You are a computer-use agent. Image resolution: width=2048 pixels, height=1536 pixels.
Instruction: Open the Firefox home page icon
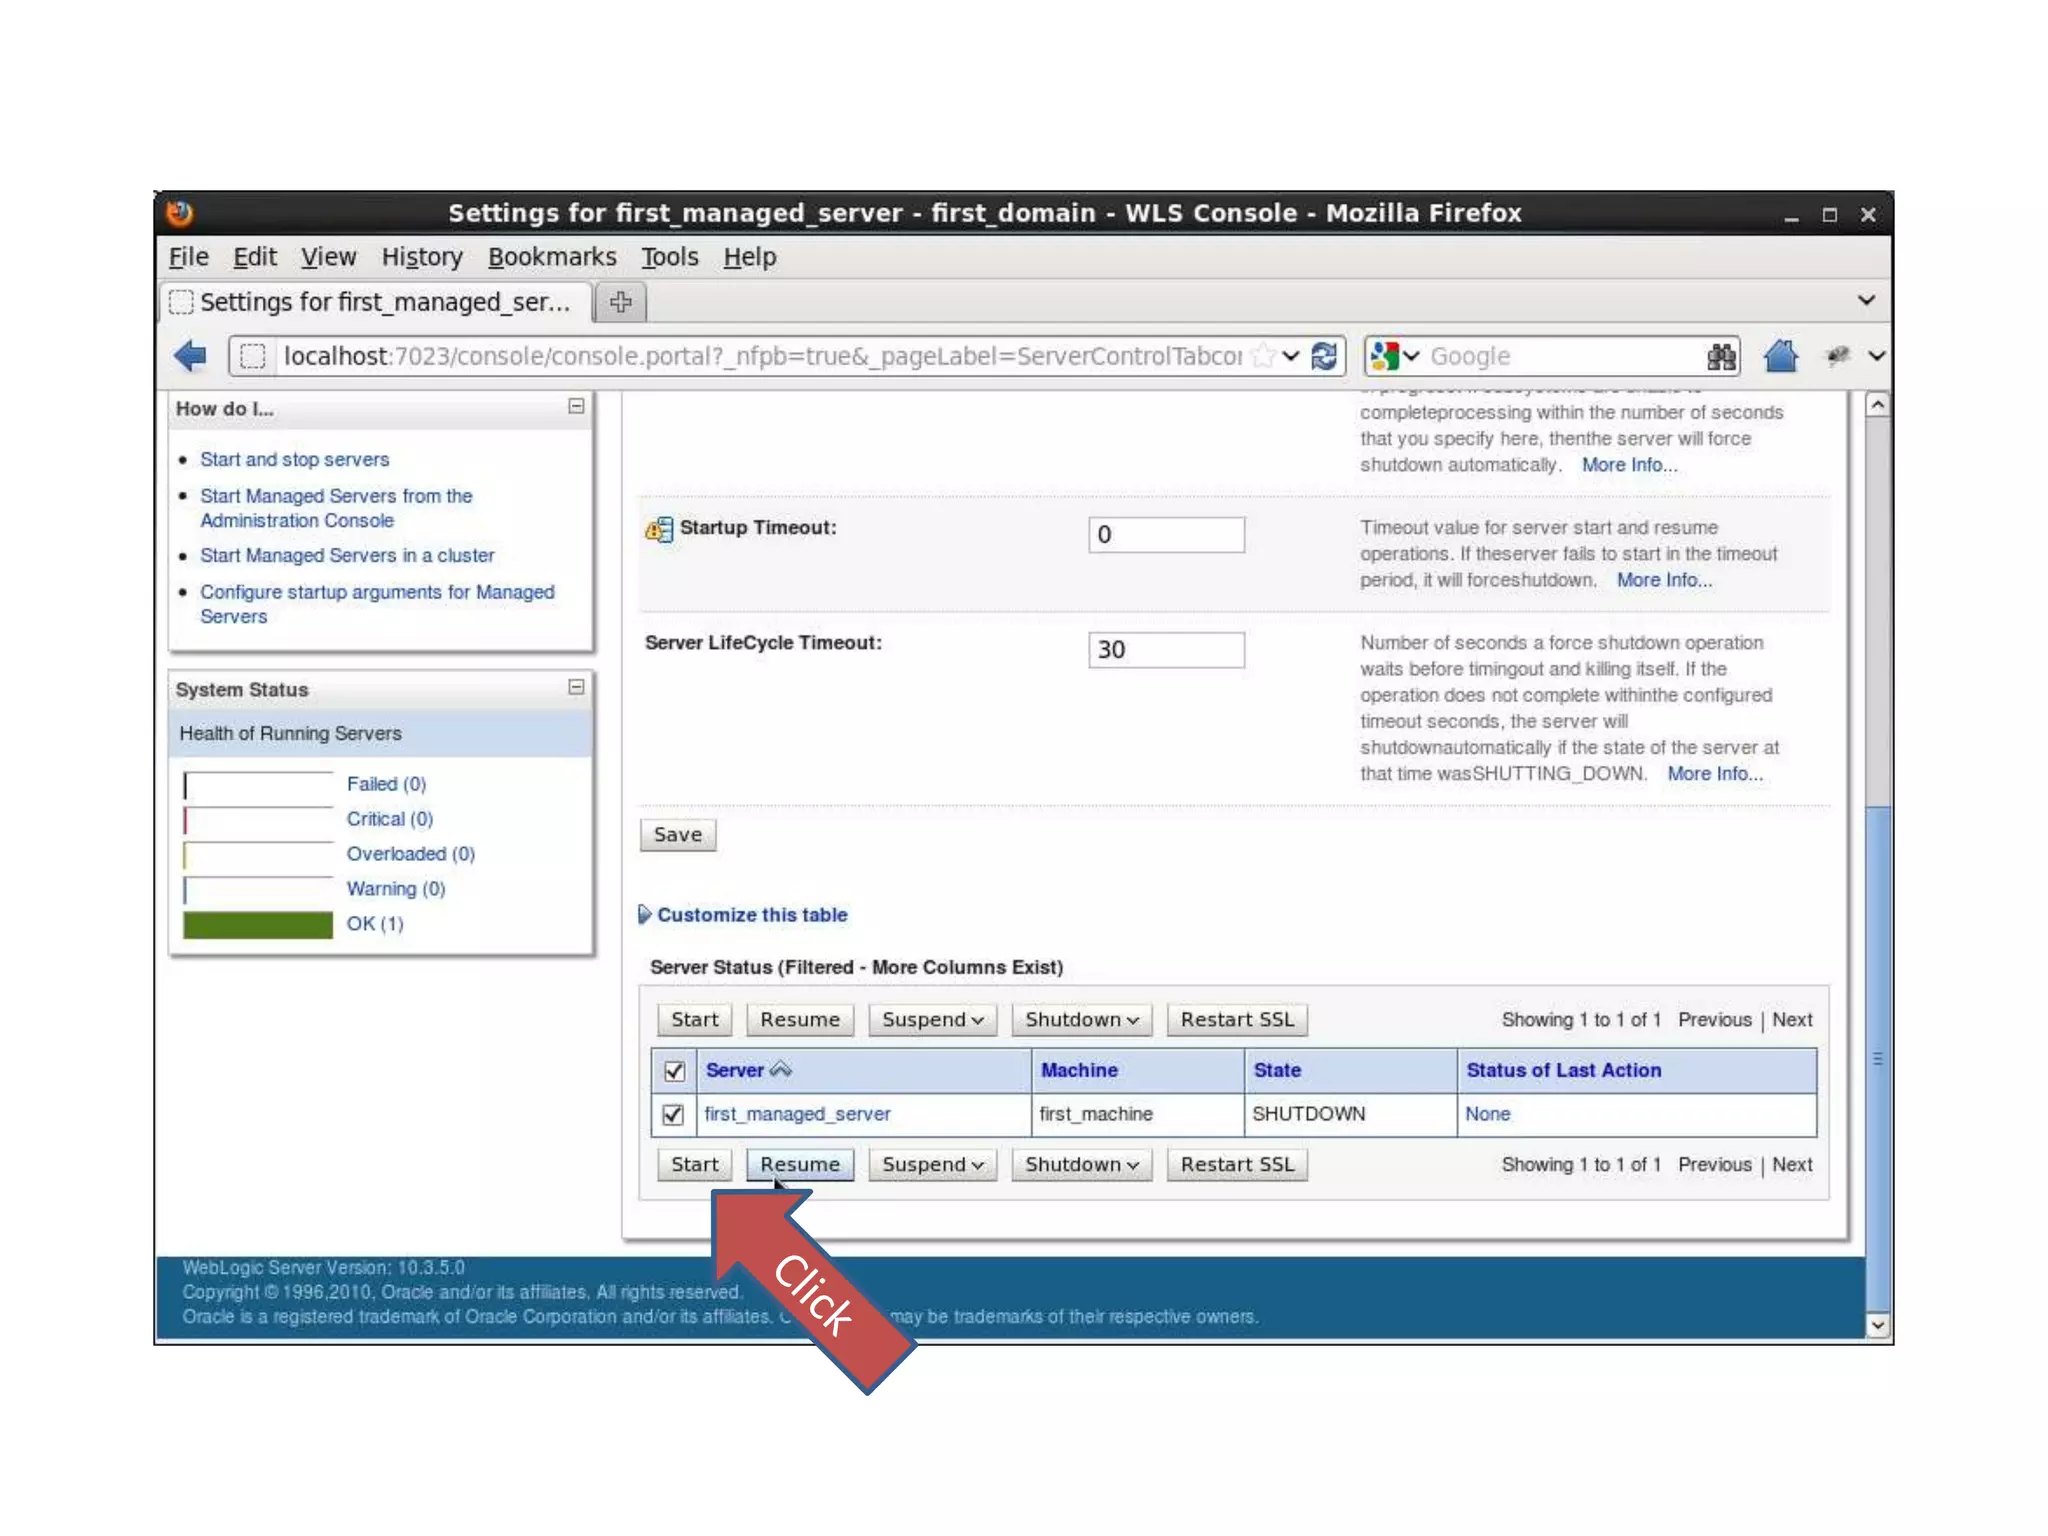[x=1781, y=356]
